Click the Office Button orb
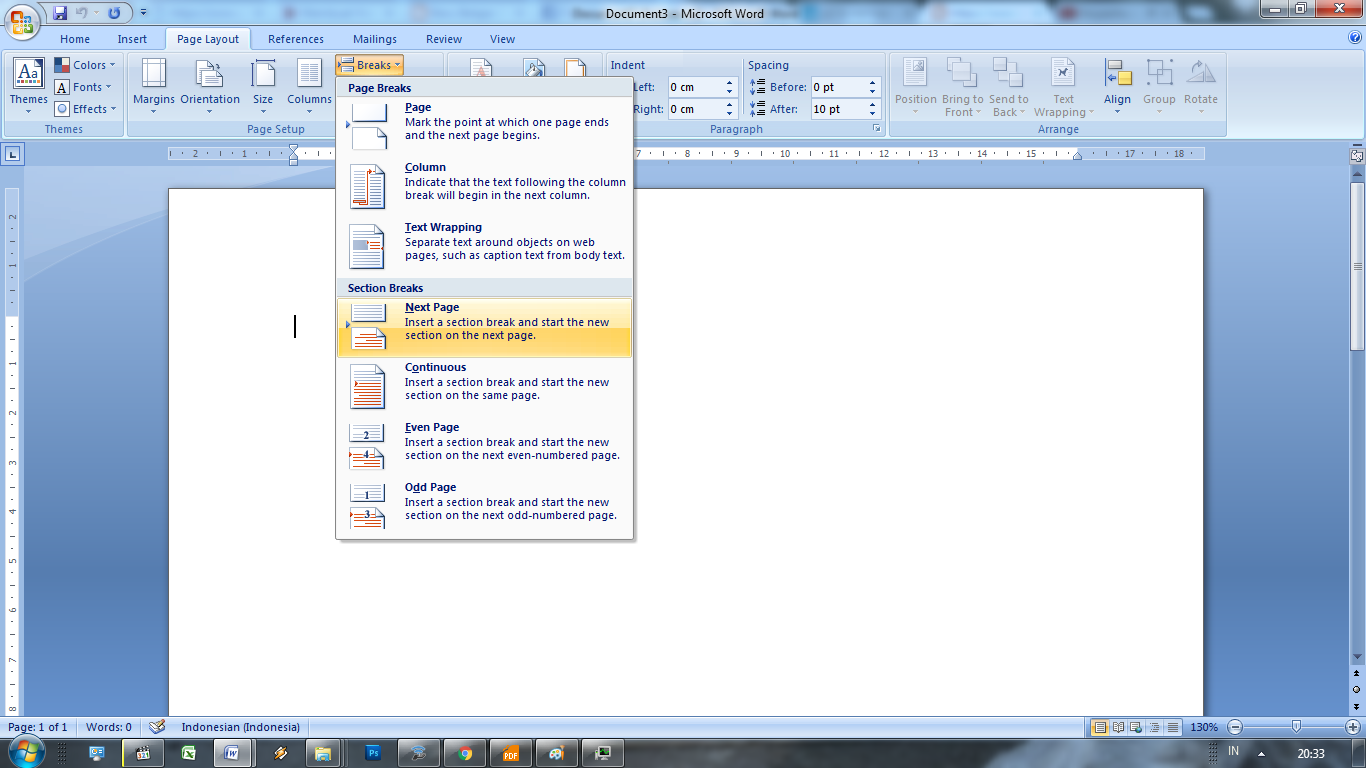 [x=22, y=20]
